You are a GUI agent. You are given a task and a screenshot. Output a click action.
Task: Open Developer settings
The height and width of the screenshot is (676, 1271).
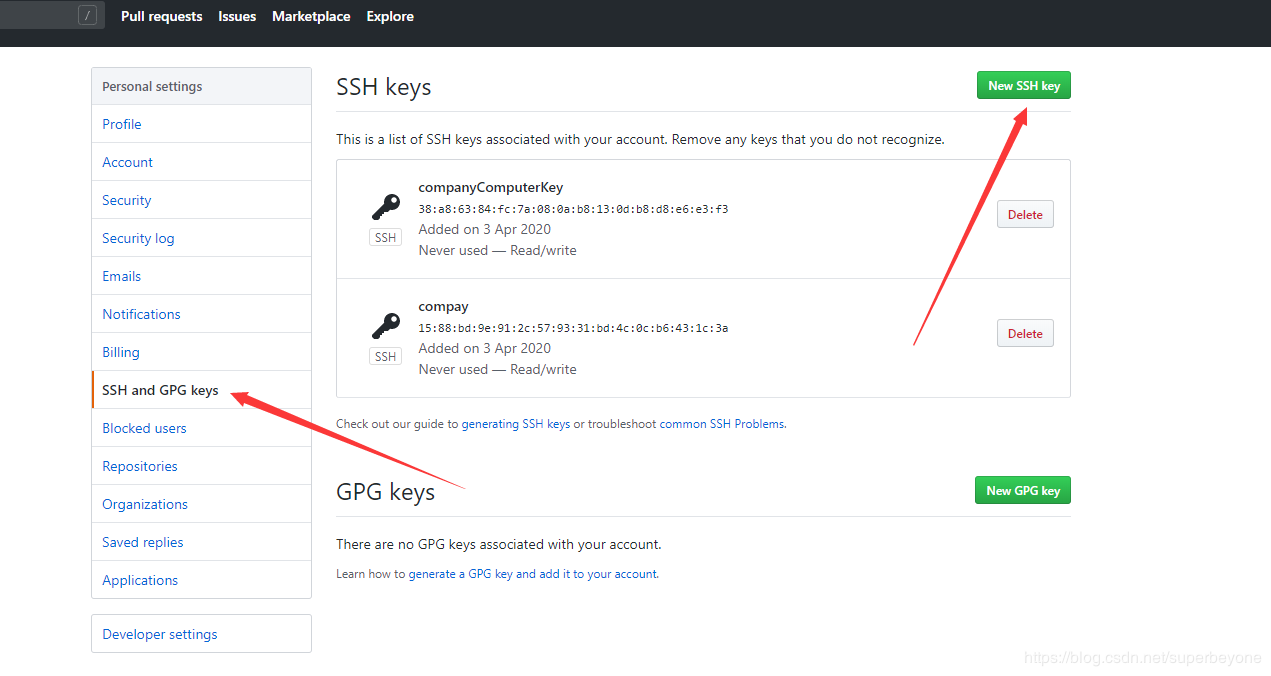160,634
